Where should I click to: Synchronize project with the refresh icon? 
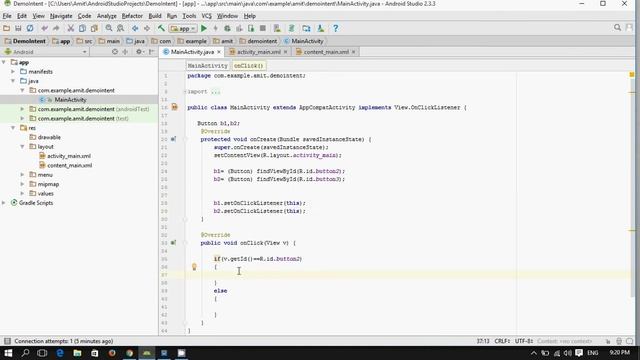tap(30, 28)
